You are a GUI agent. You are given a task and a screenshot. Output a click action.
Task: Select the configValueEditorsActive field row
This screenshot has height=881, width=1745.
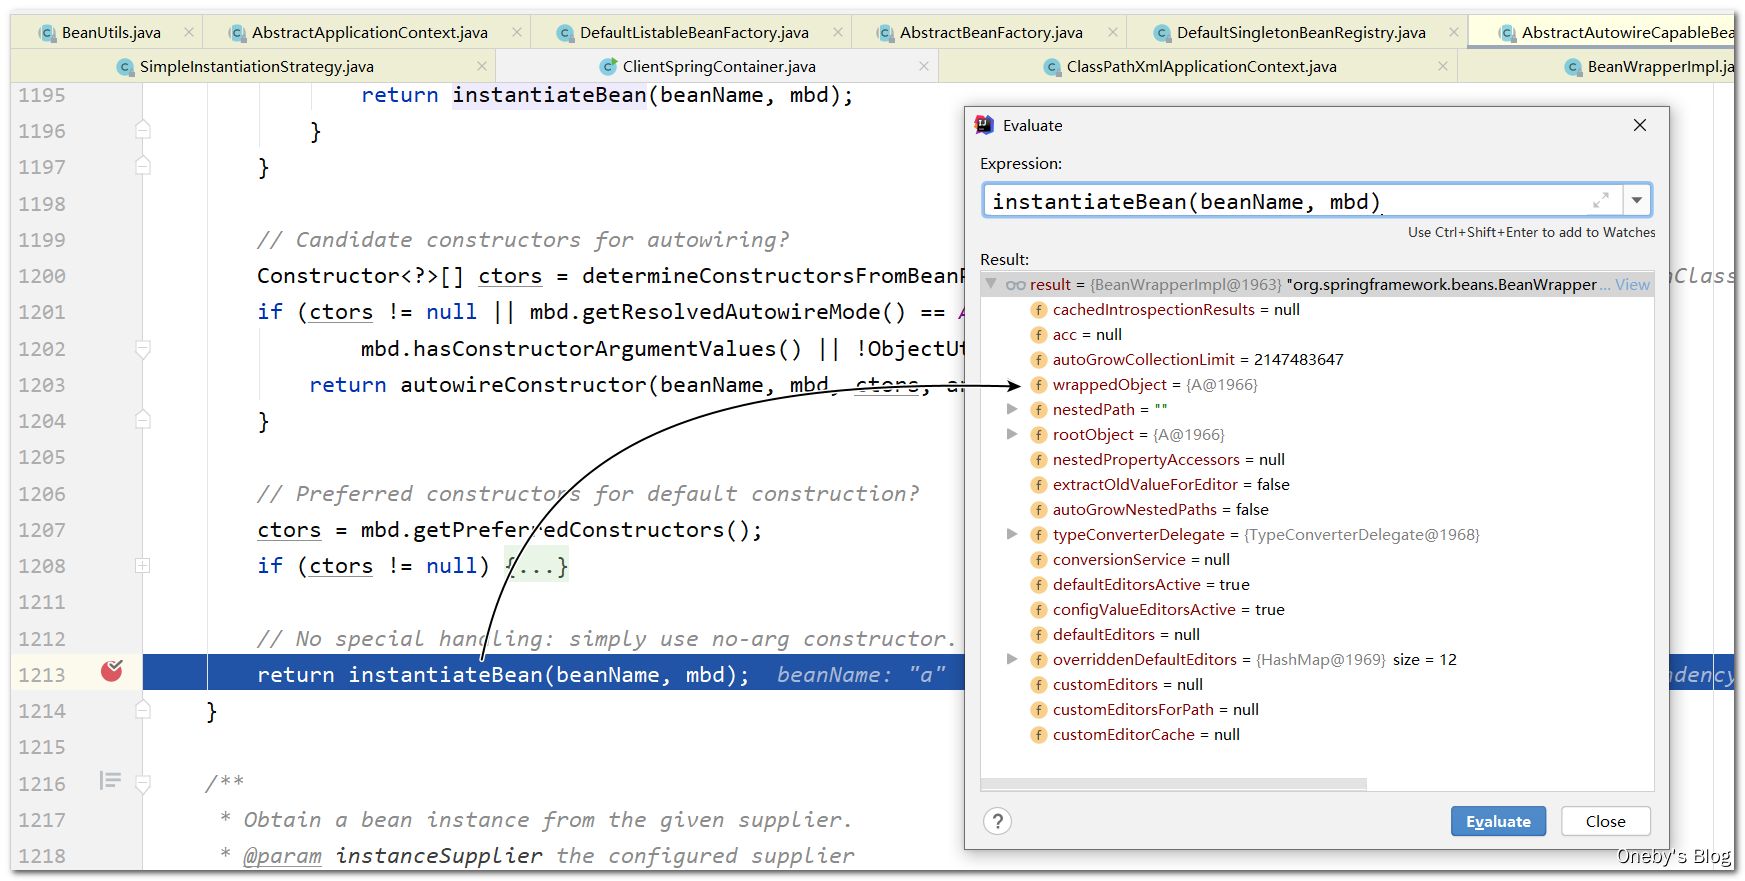point(1317,609)
